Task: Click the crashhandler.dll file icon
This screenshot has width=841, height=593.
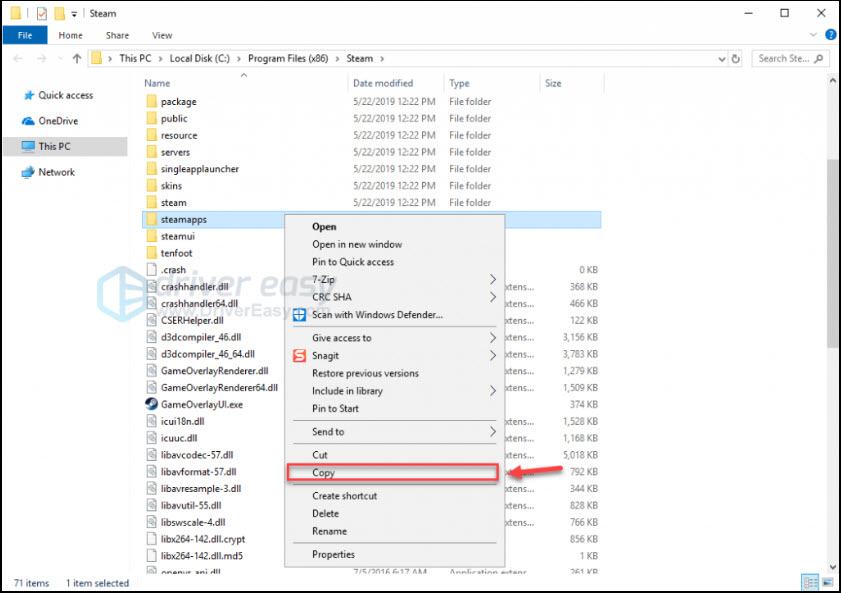Action: pyautogui.click(x=152, y=286)
